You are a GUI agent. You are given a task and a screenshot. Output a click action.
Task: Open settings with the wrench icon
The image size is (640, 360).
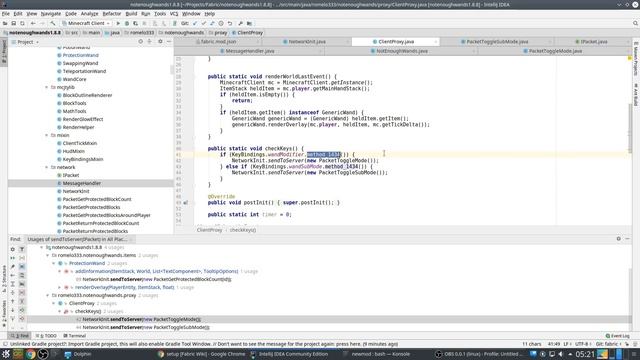[x=240, y=23]
